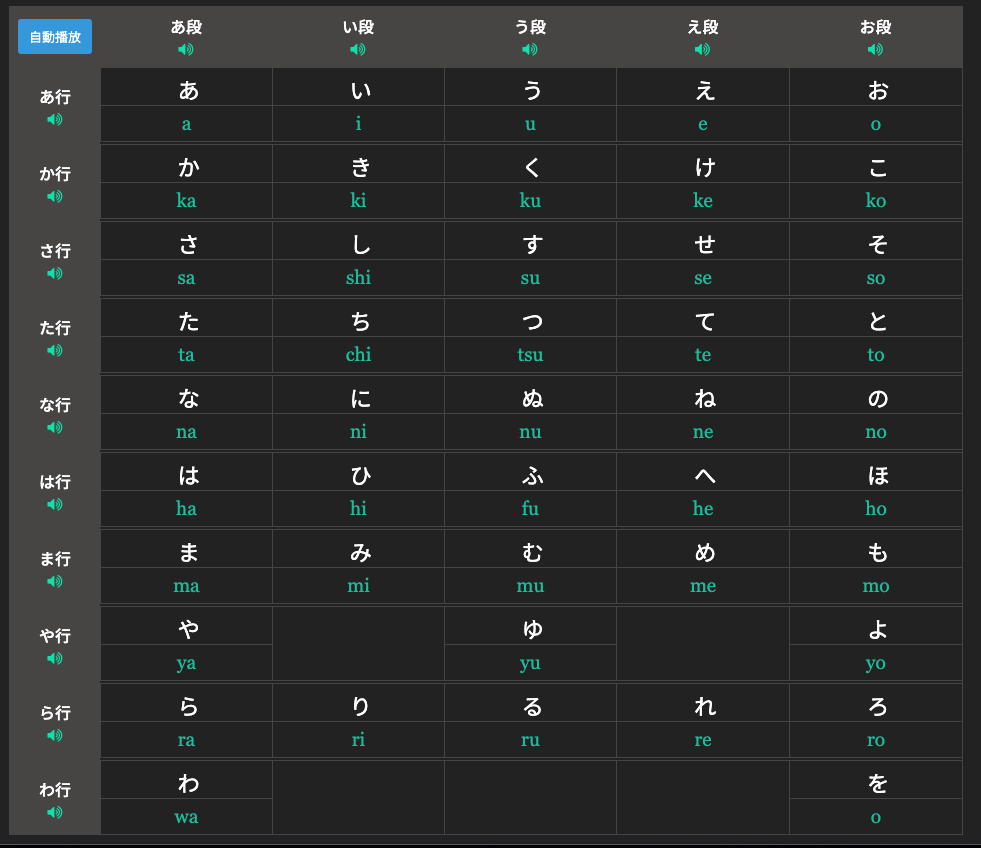Click the romaji tsu cell

530,355
